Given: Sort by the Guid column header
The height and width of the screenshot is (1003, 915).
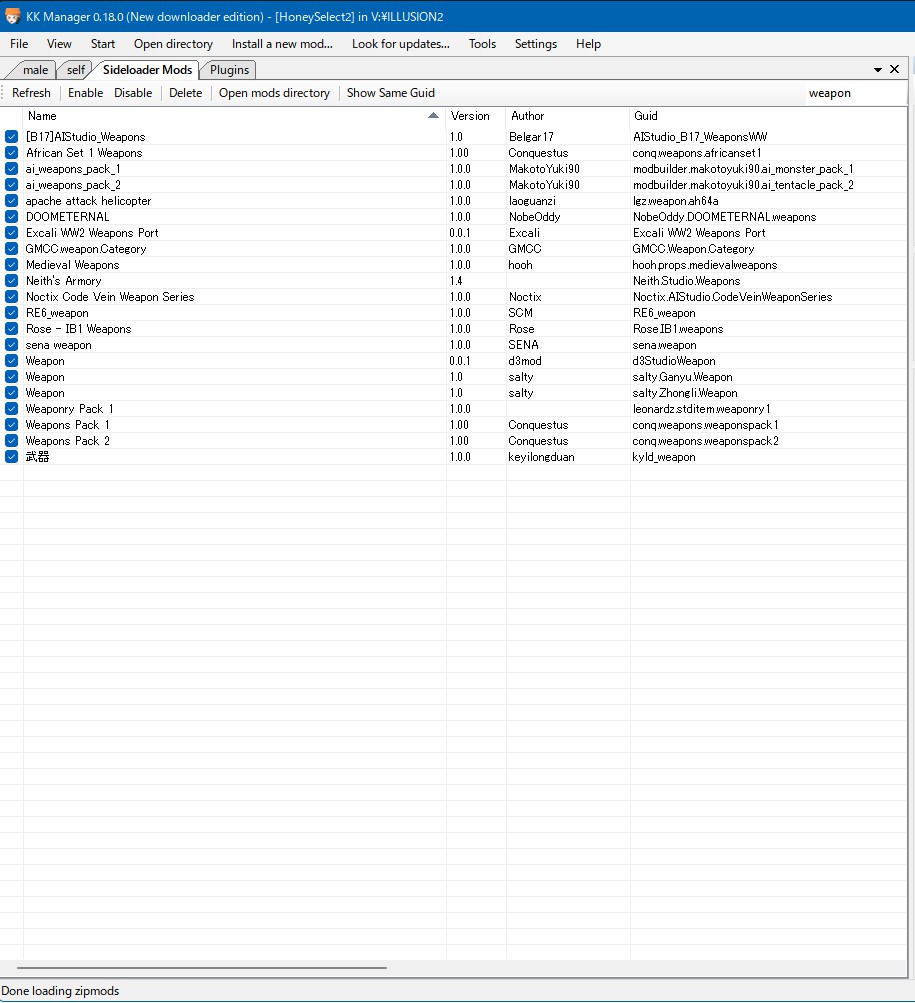Looking at the screenshot, I should pos(768,116).
